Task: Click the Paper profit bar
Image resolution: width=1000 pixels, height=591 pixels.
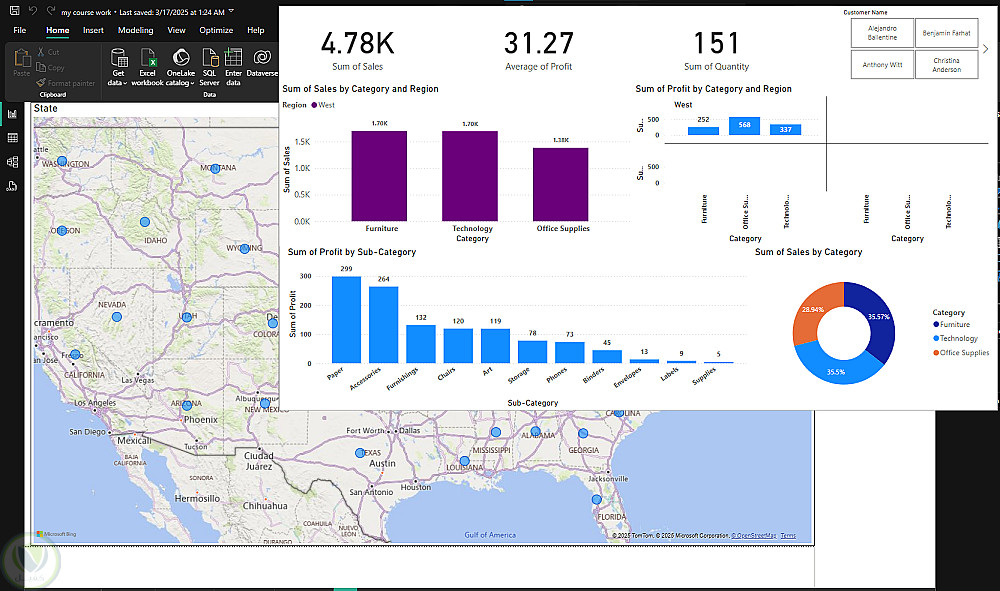Action: point(346,319)
